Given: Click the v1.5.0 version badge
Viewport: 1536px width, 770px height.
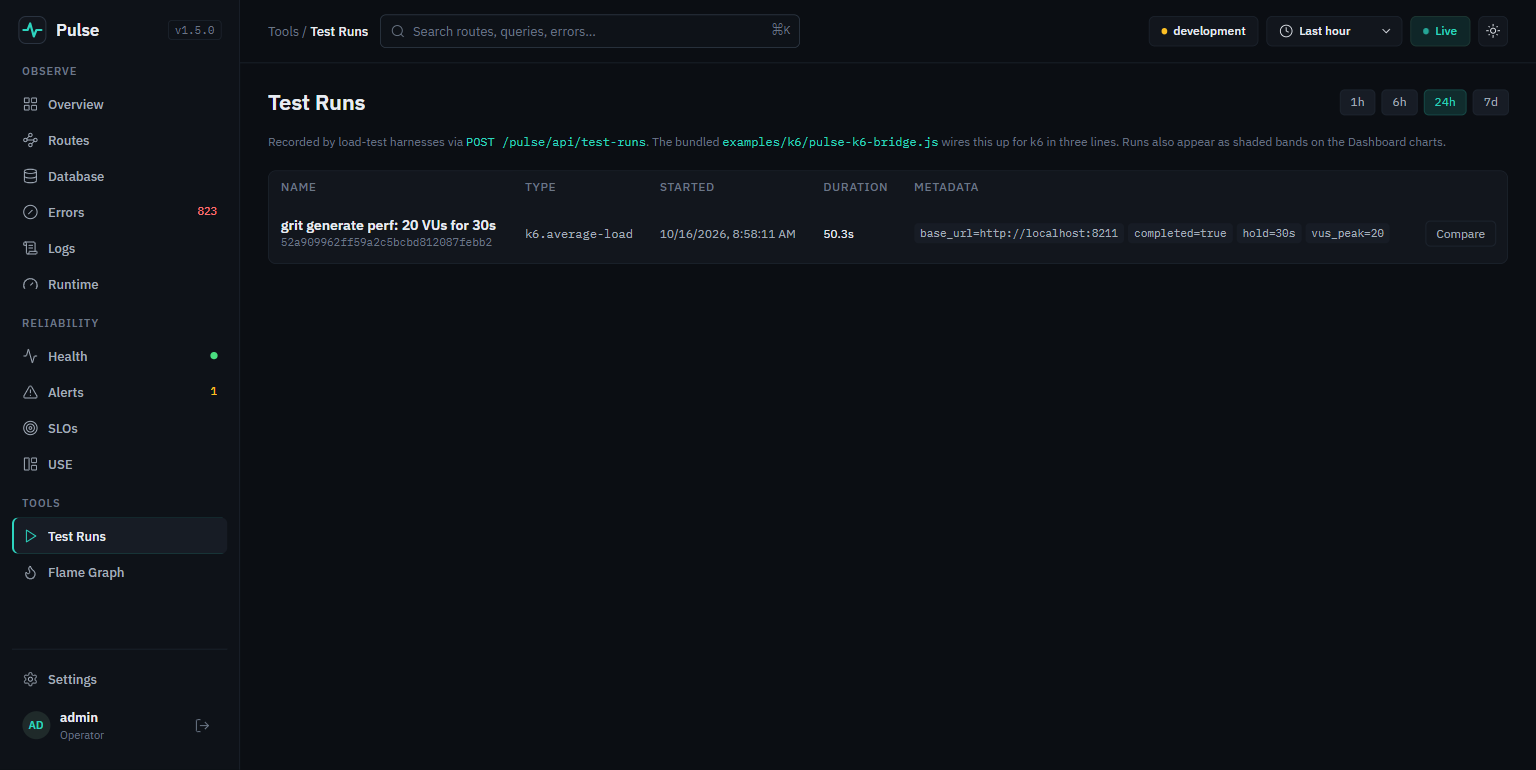Looking at the screenshot, I should tap(195, 30).
